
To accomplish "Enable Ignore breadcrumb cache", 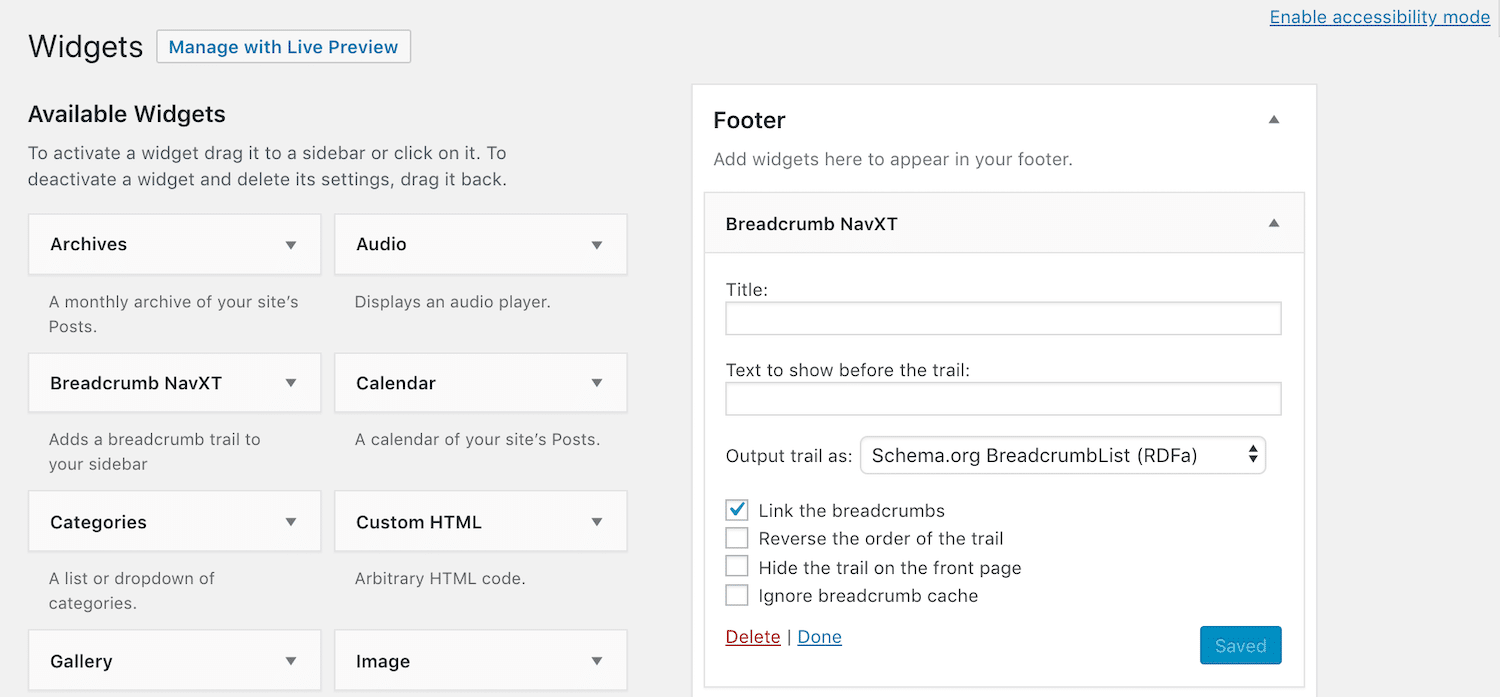I will pyautogui.click(x=737, y=594).
